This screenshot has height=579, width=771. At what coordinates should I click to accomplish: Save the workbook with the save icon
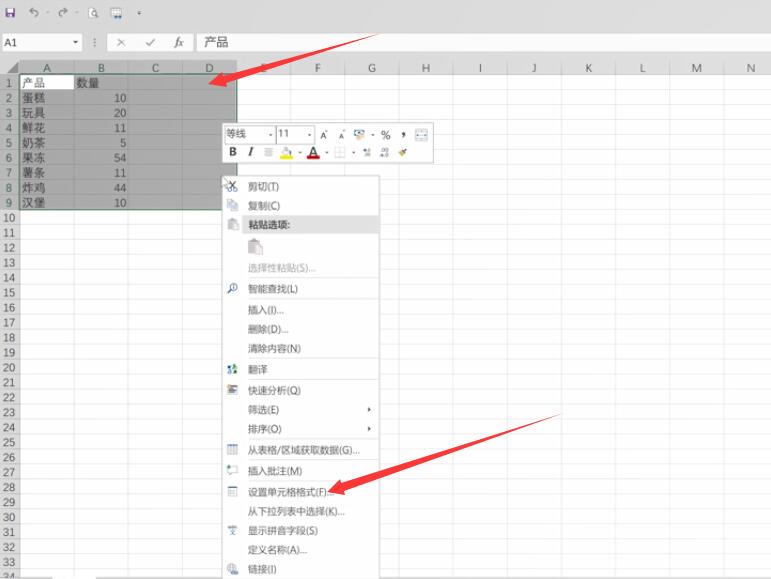pos(10,13)
